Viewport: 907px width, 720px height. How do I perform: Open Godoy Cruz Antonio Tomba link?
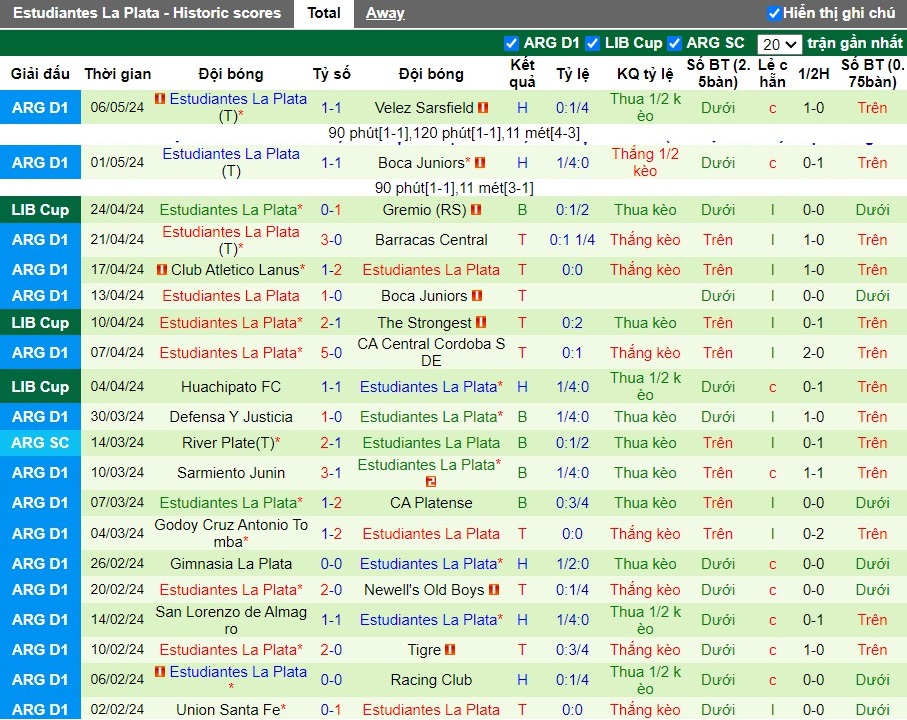(231, 533)
